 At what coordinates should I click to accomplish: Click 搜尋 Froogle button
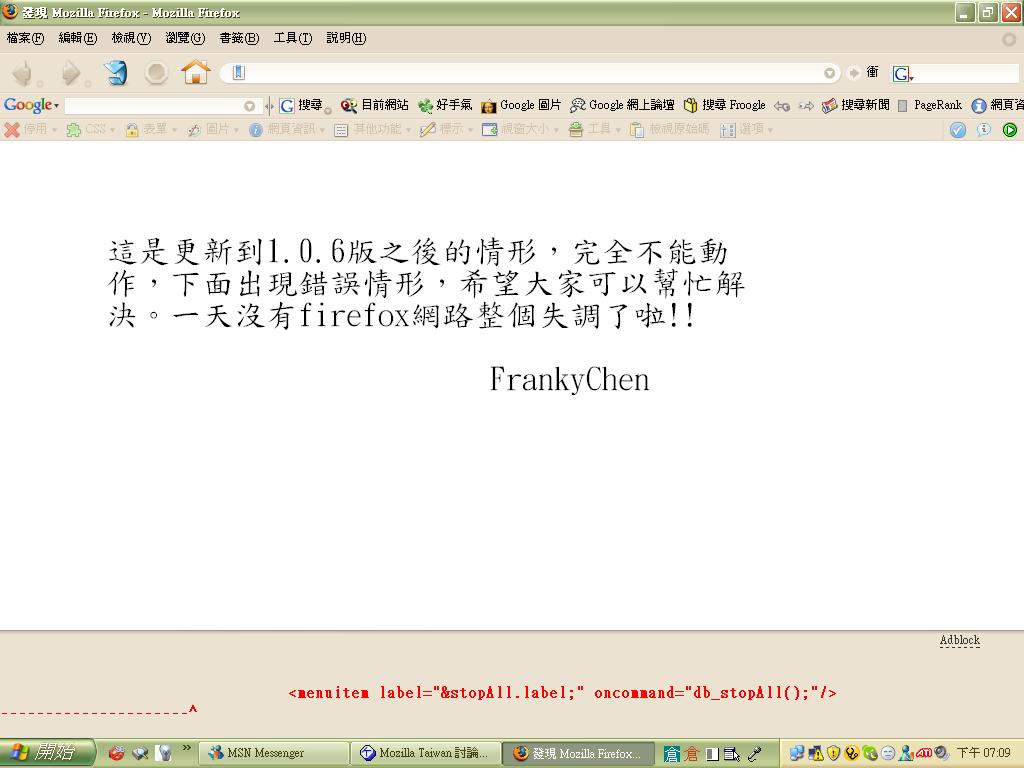click(x=725, y=105)
